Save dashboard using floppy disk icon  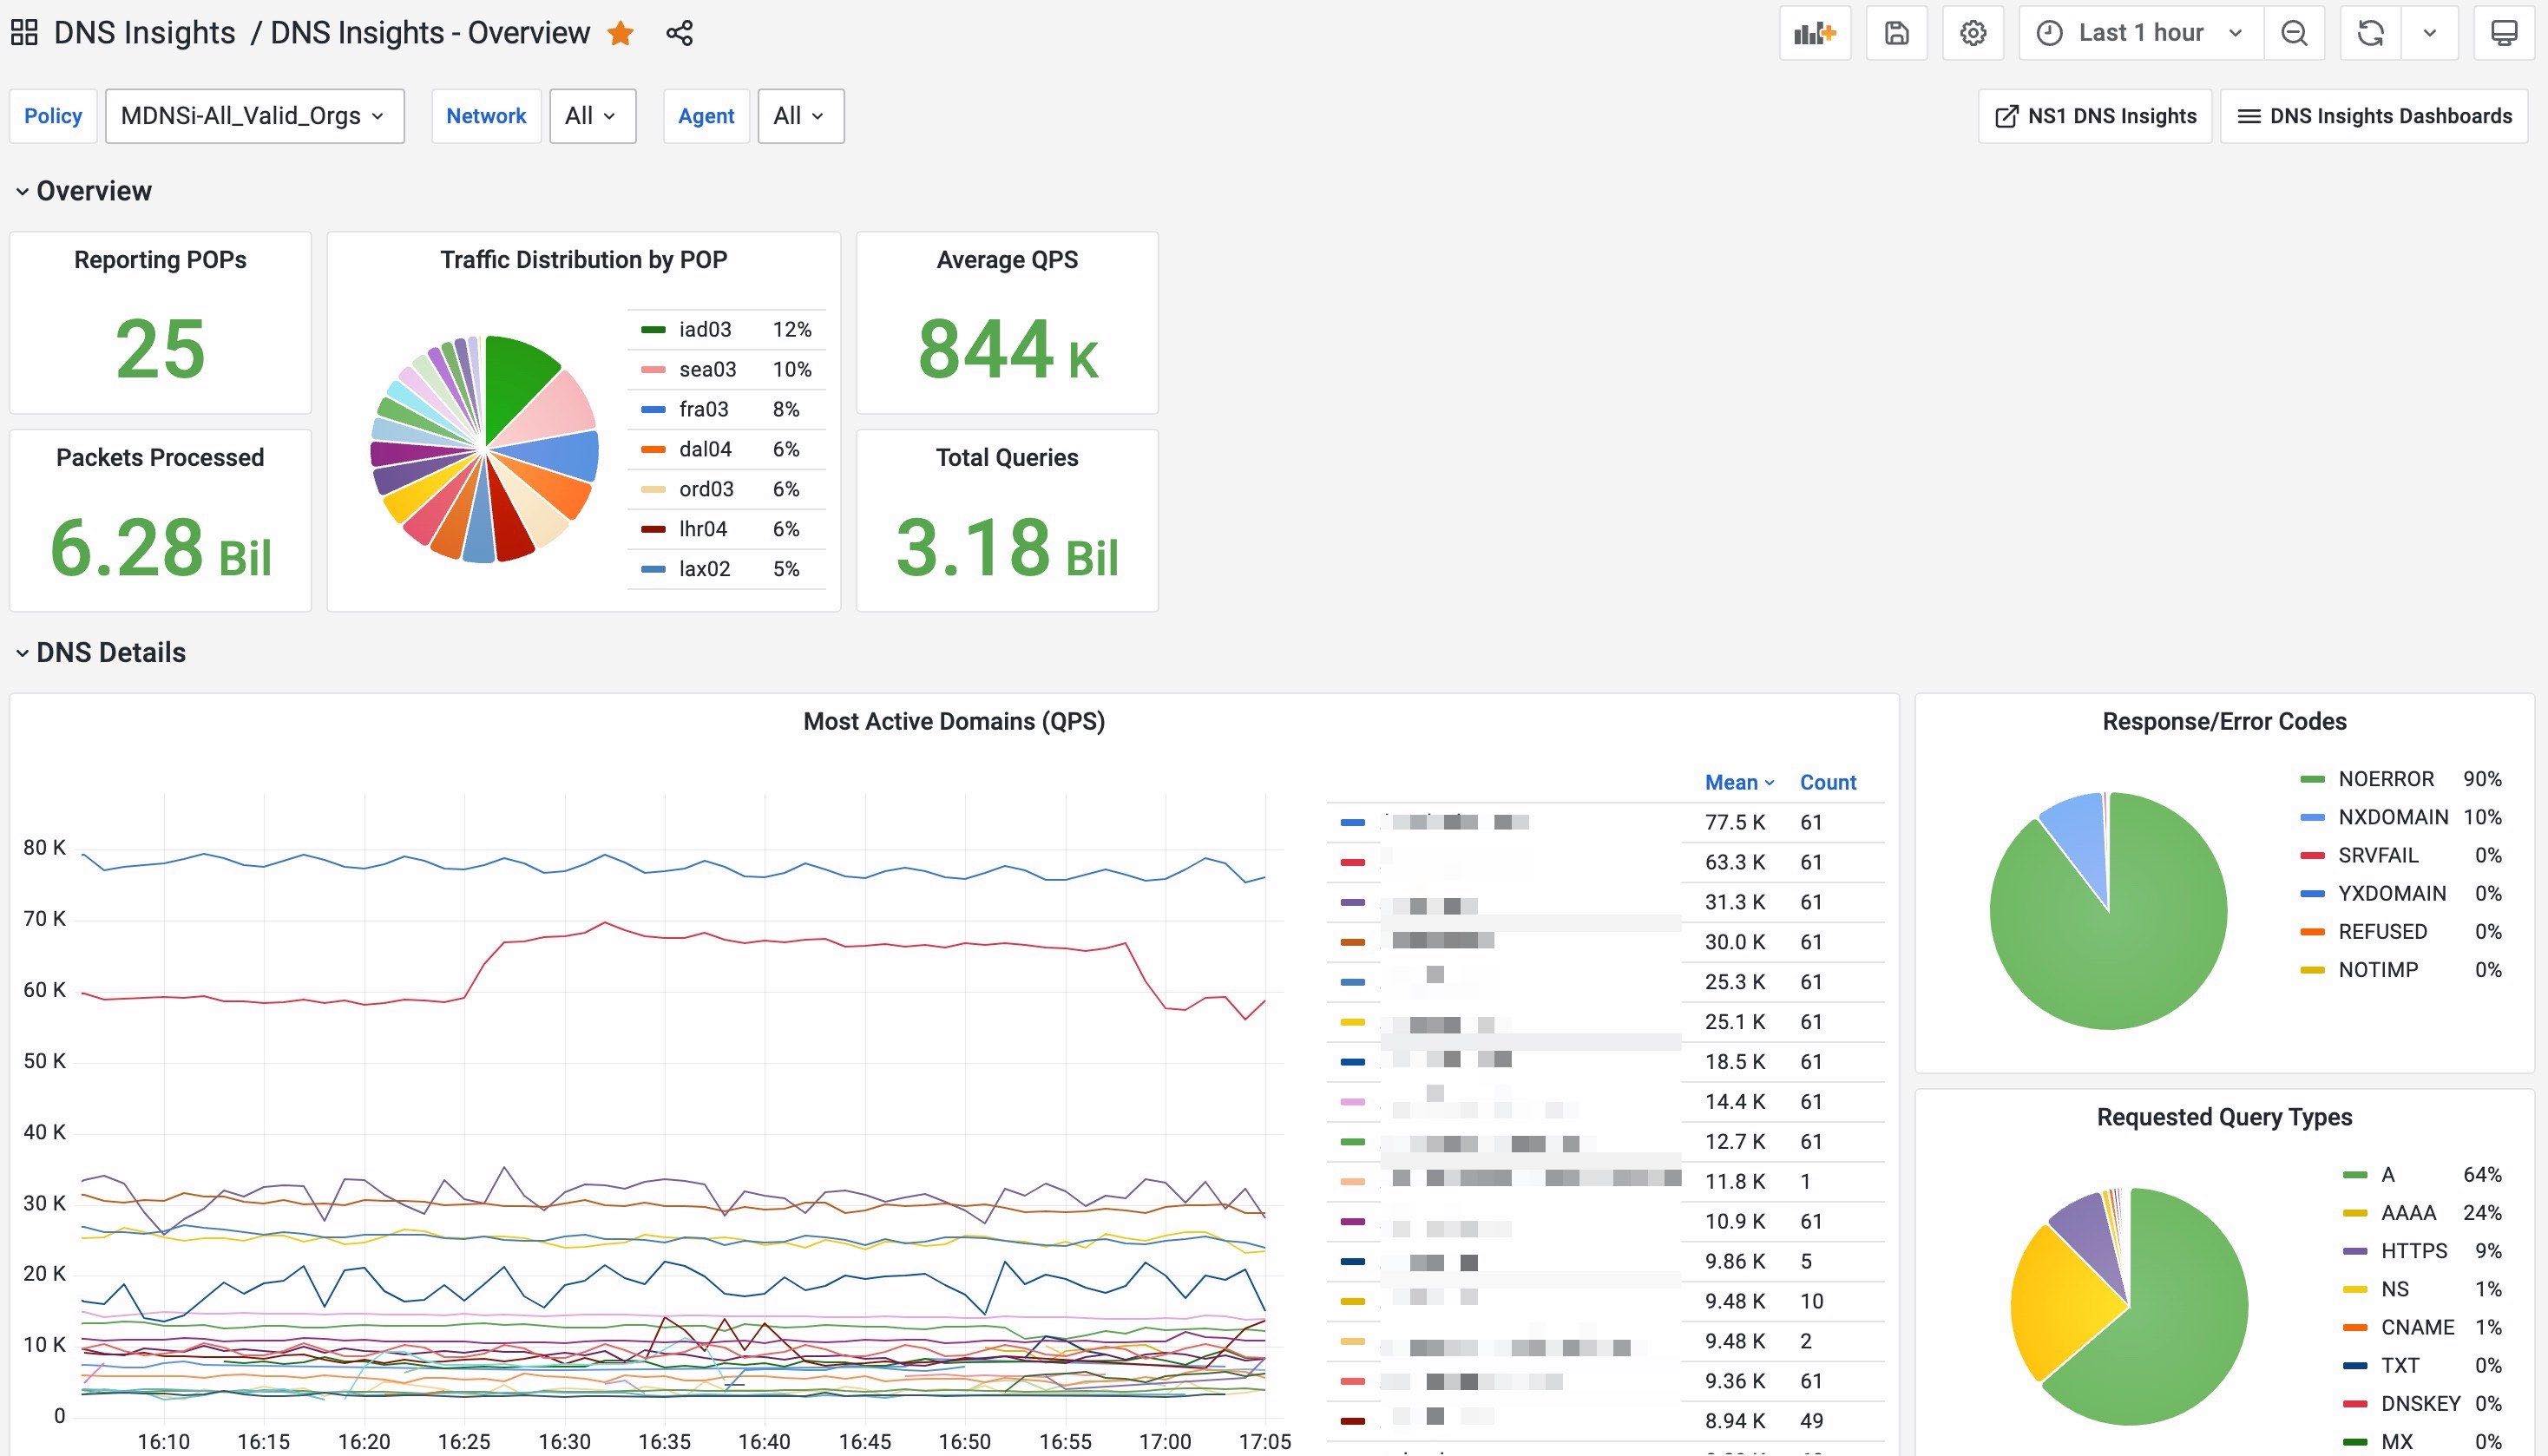click(1896, 33)
